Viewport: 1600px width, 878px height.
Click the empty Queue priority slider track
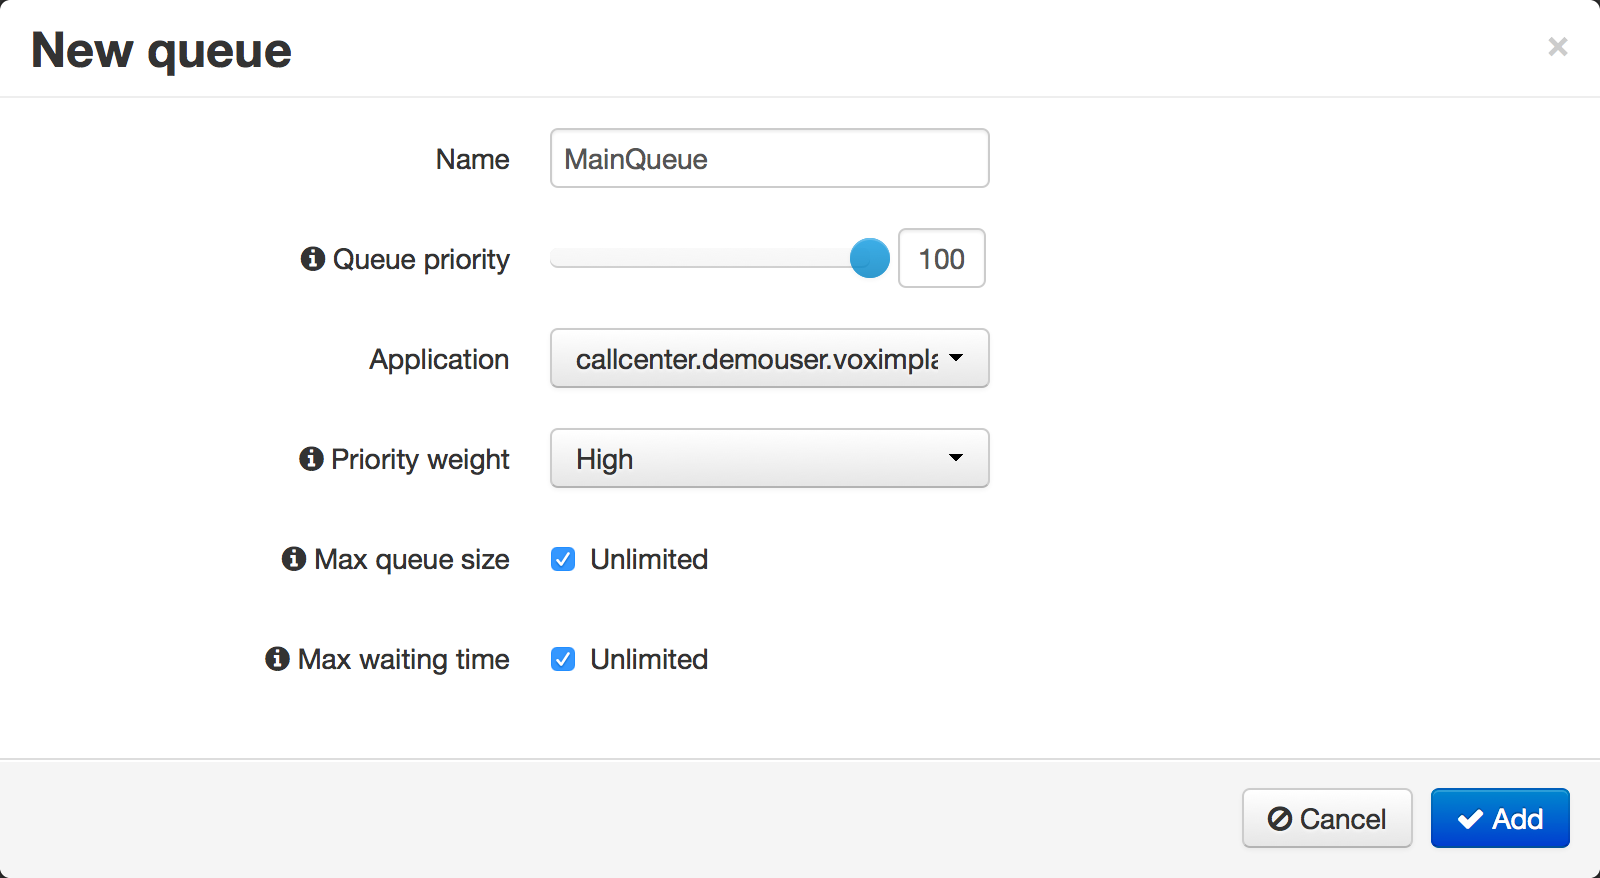[700, 259]
